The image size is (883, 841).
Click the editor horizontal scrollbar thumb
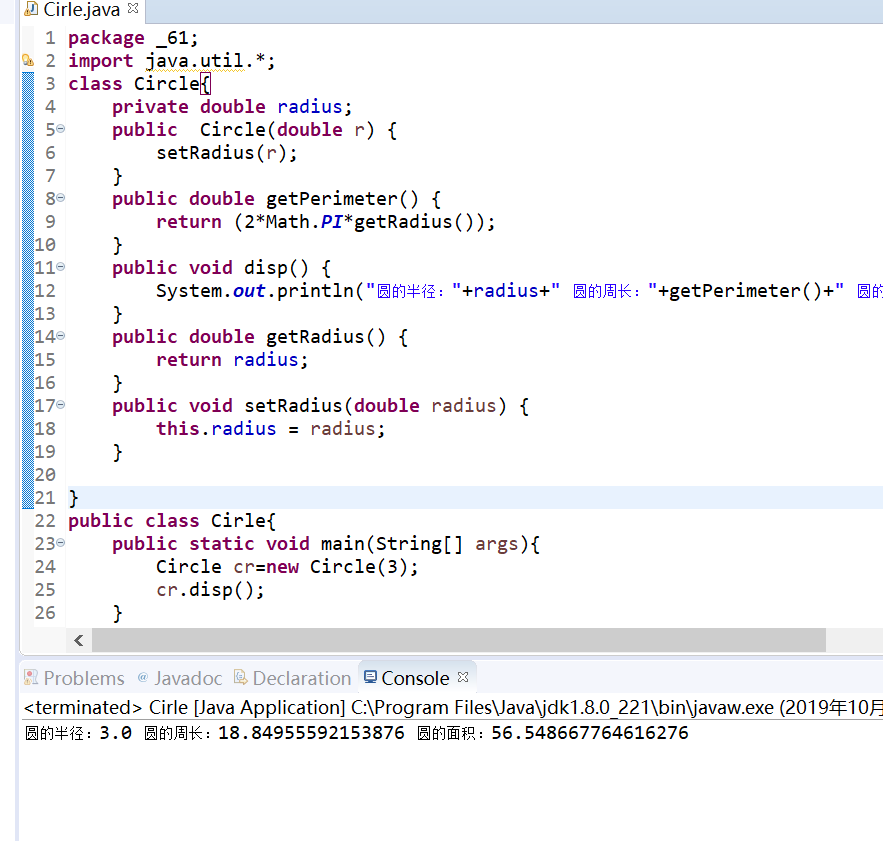click(459, 640)
